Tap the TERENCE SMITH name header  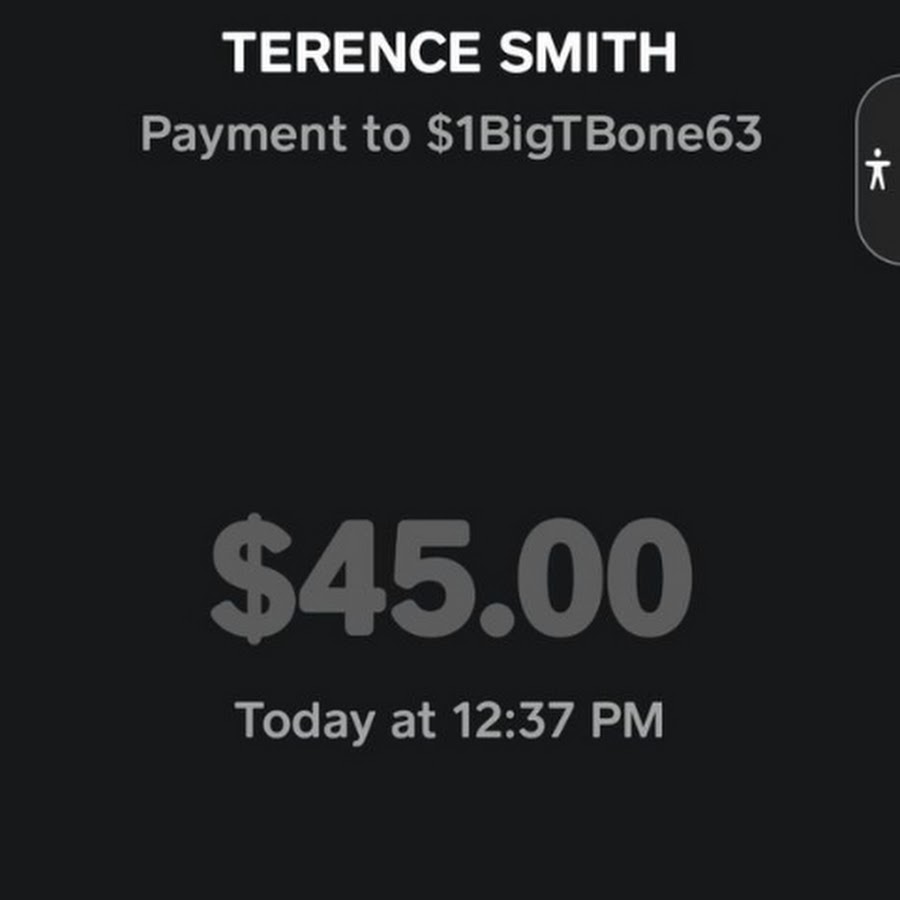[x=450, y=52]
